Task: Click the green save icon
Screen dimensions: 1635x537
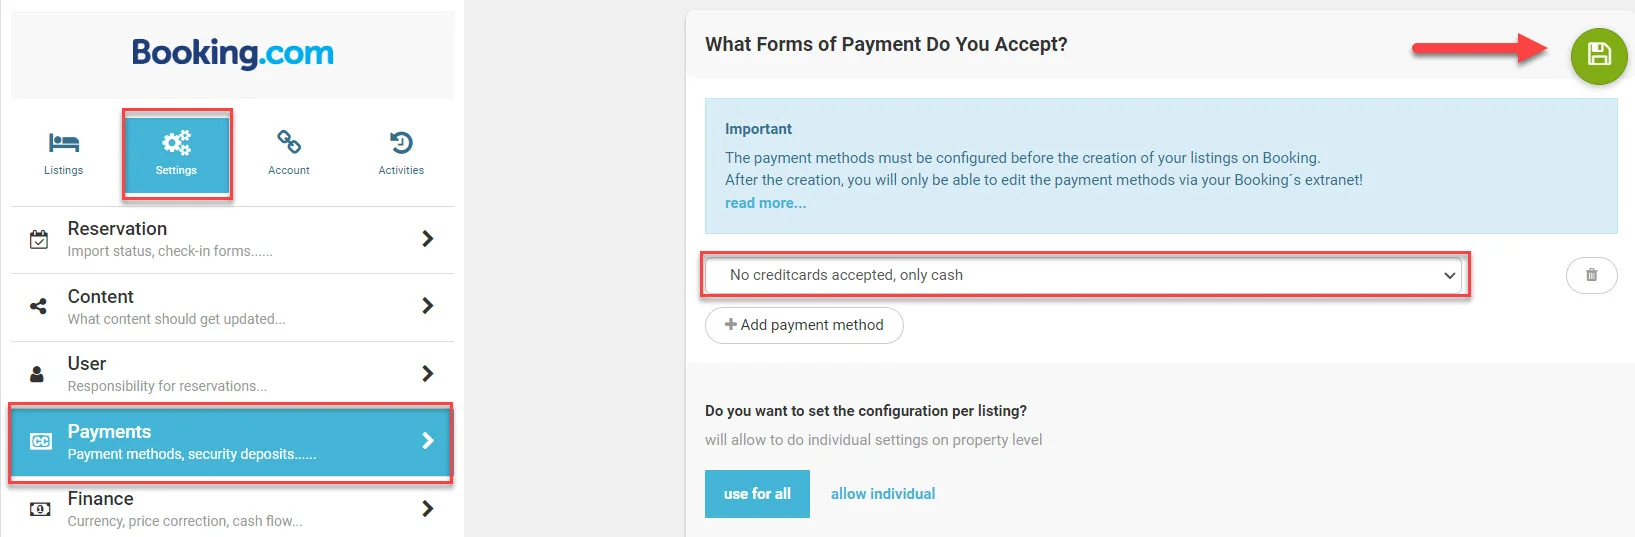Action: point(1598,55)
